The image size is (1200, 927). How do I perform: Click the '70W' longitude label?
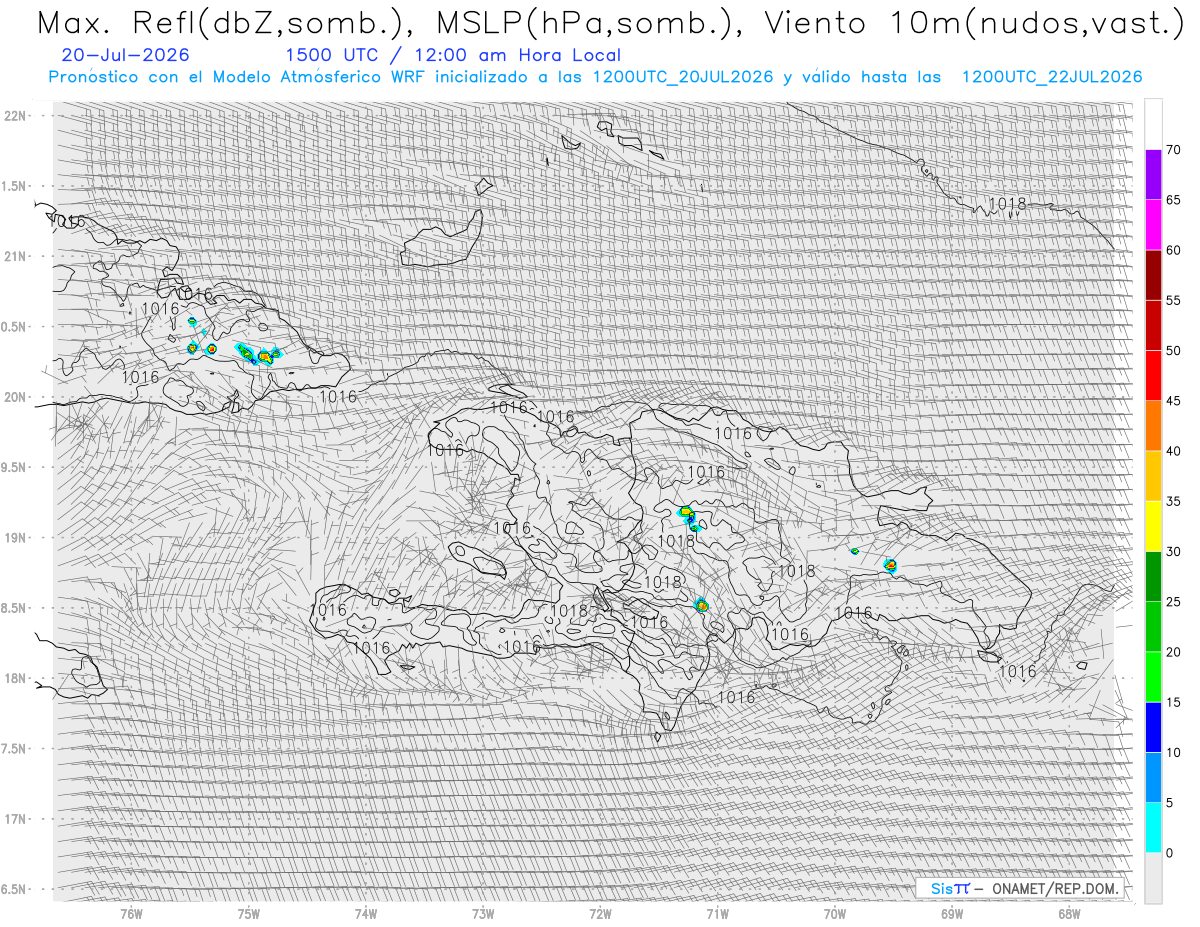(x=835, y=913)
